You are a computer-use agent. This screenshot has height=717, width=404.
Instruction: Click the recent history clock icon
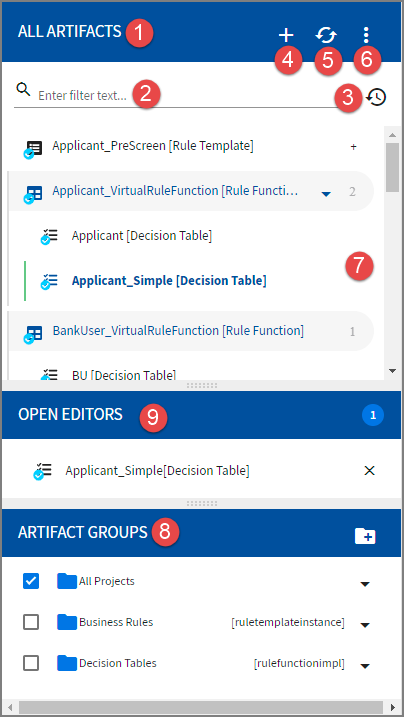coord(377,97)
